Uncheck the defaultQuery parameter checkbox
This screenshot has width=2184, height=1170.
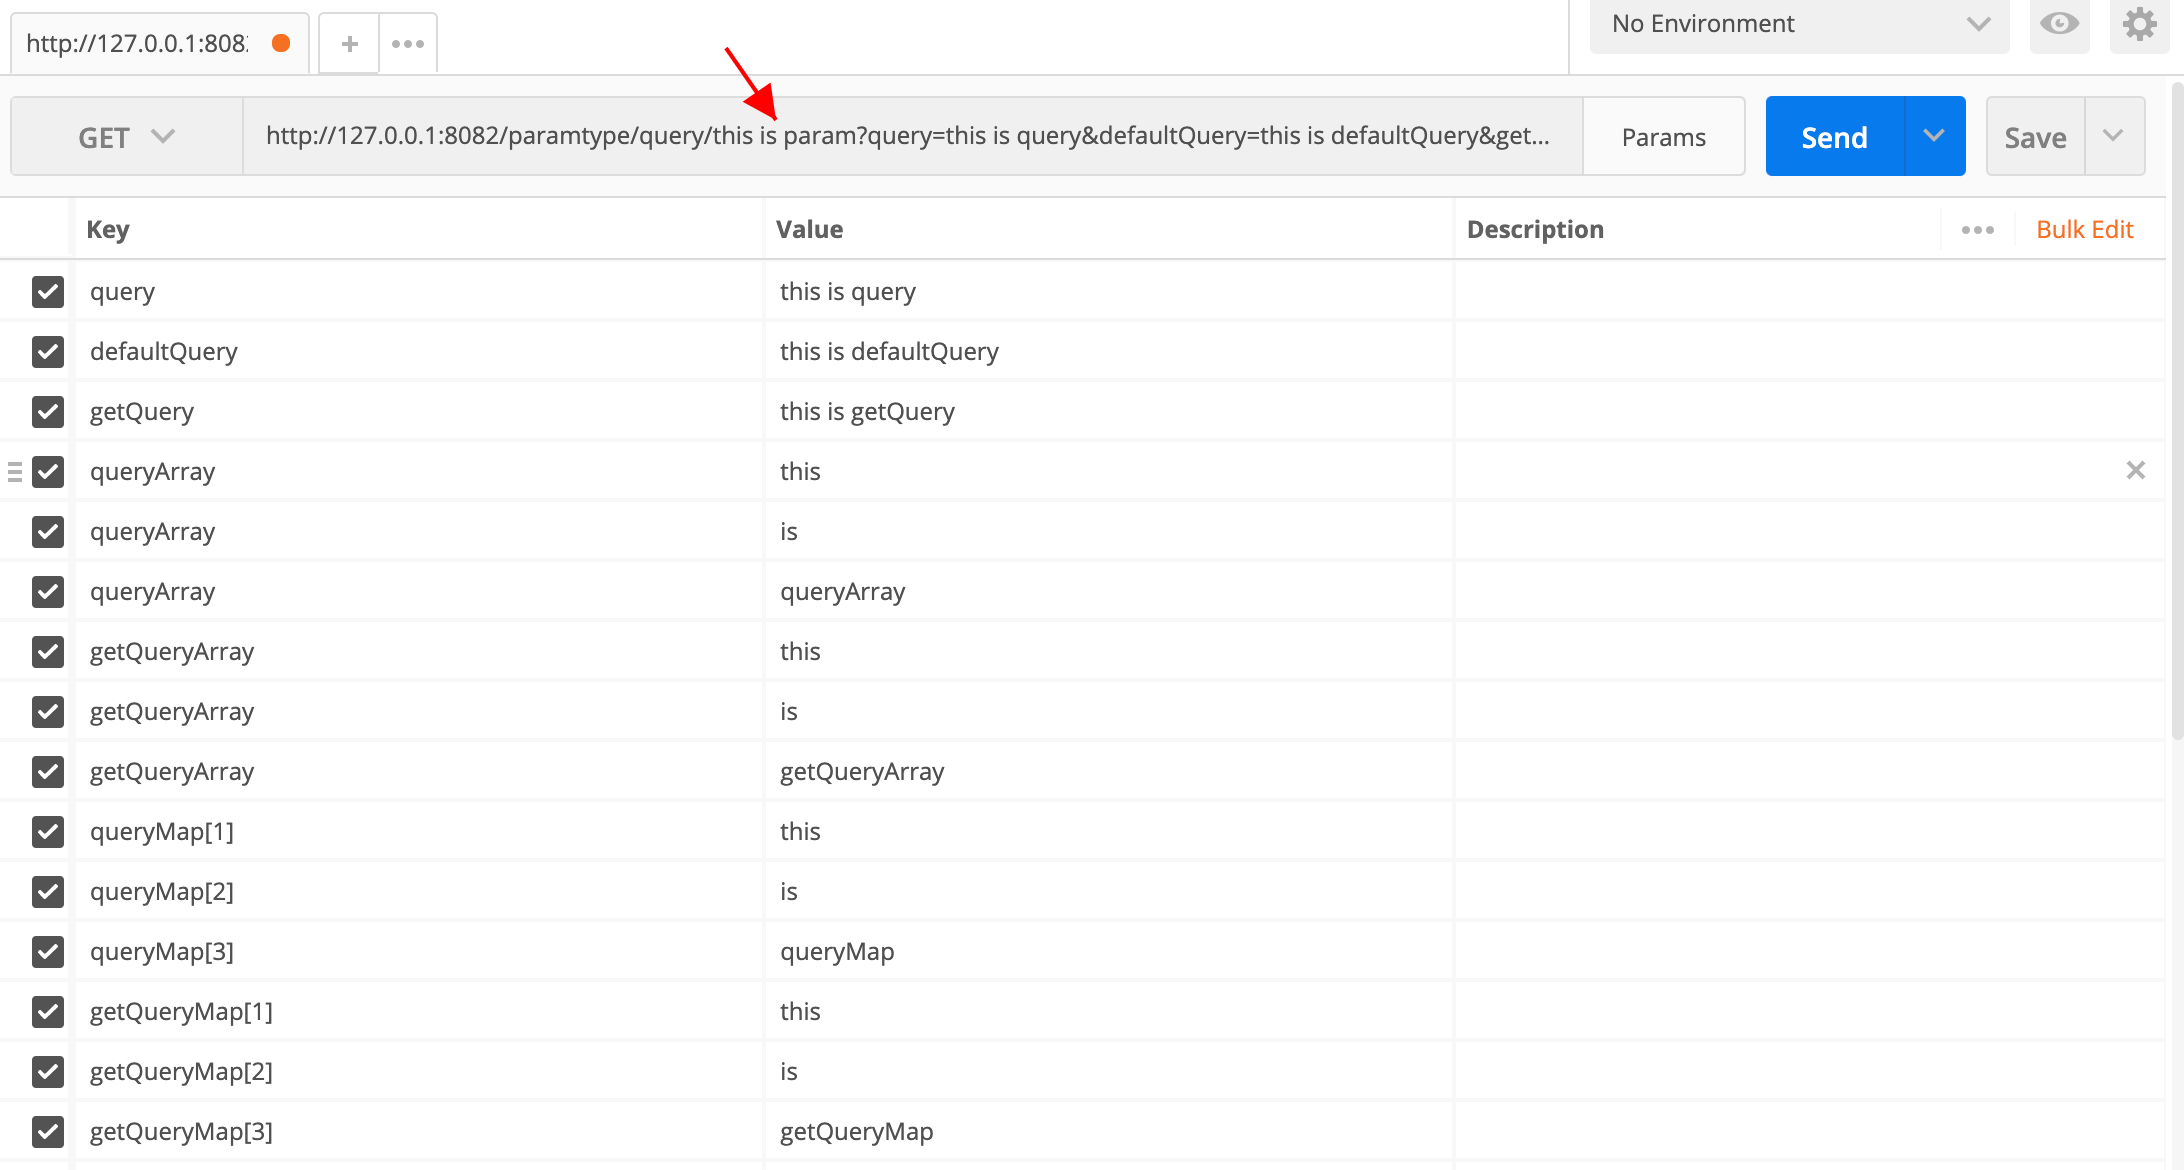(x=48, y=351)
